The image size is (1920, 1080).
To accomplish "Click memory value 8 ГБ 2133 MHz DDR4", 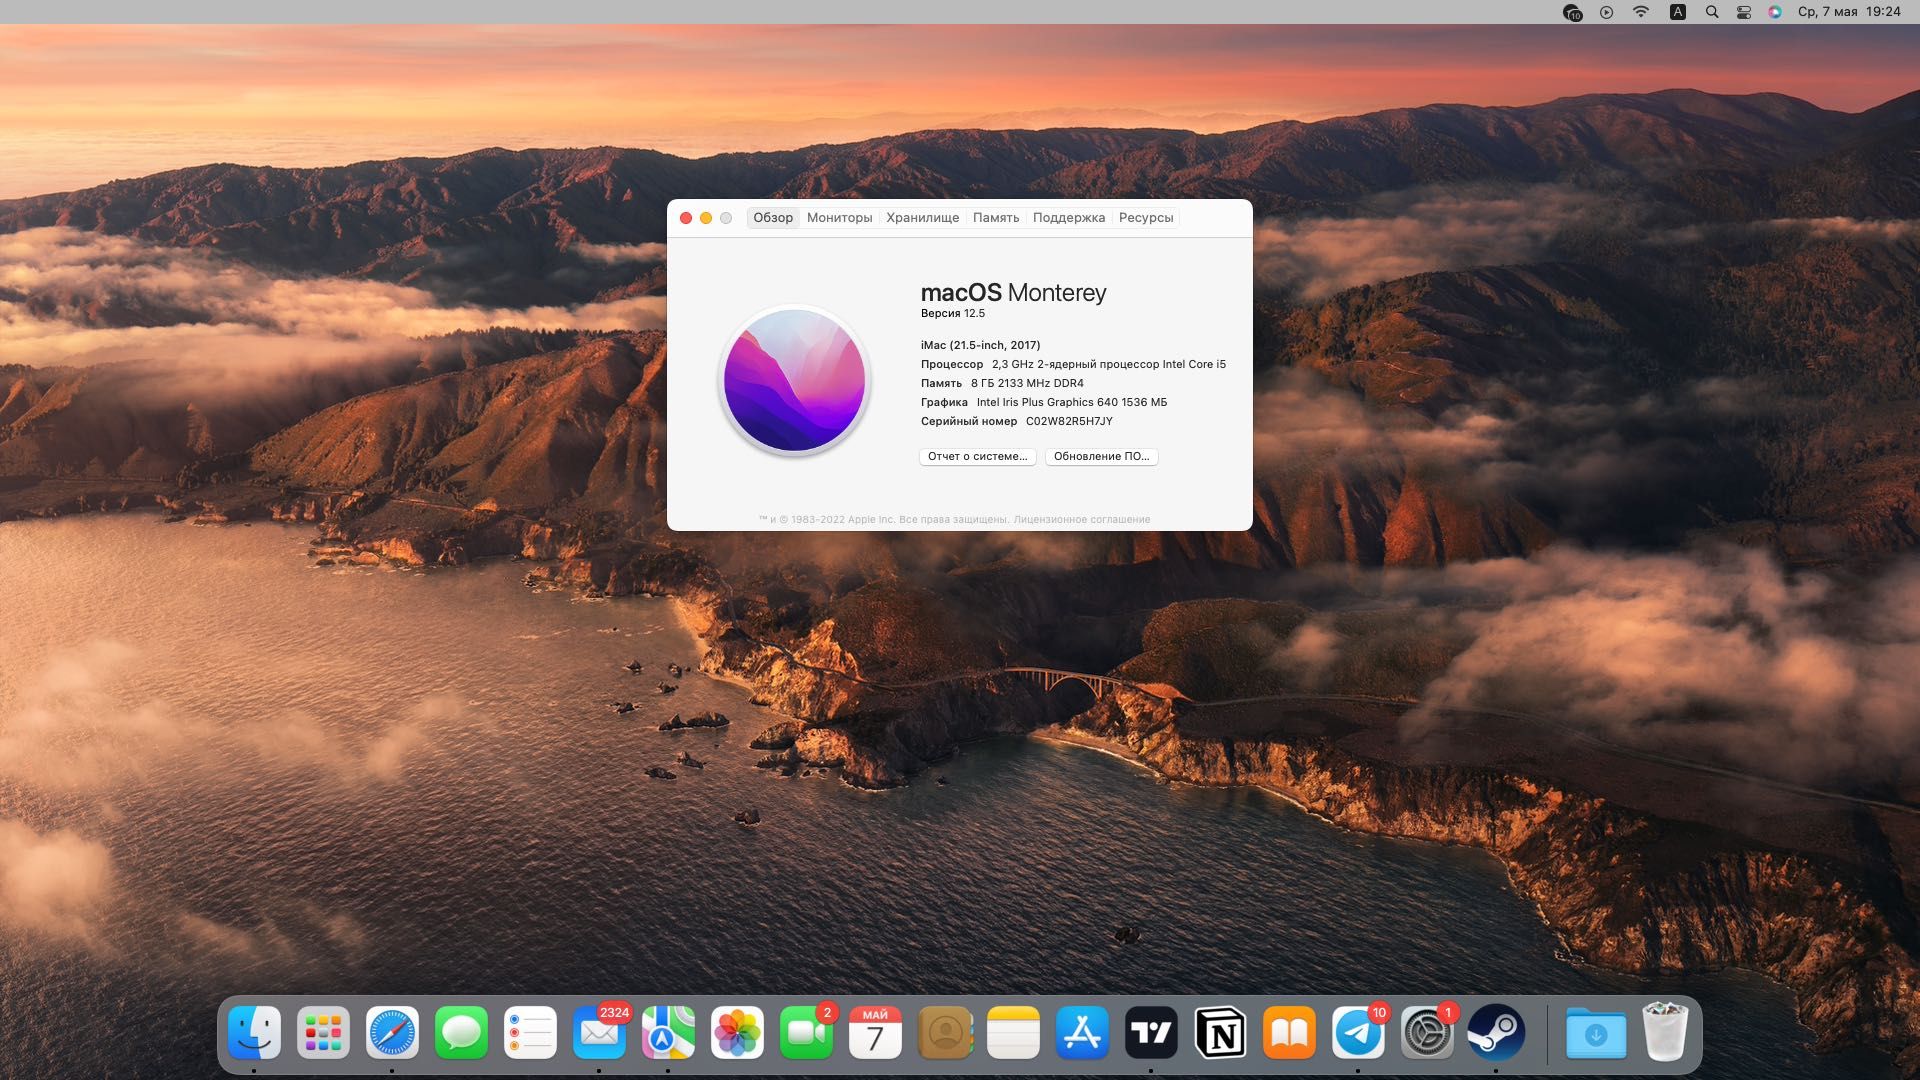I will click(x=1027, y=383).
